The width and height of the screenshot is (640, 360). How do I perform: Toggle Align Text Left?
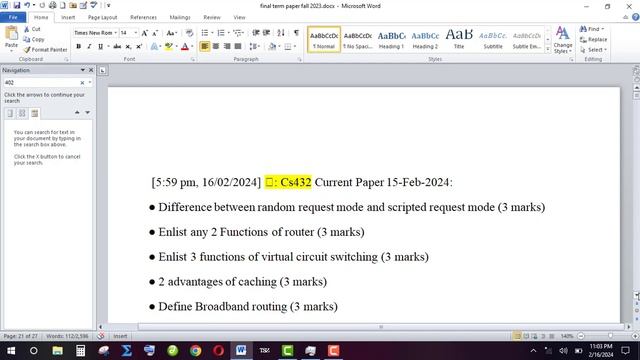204,46
